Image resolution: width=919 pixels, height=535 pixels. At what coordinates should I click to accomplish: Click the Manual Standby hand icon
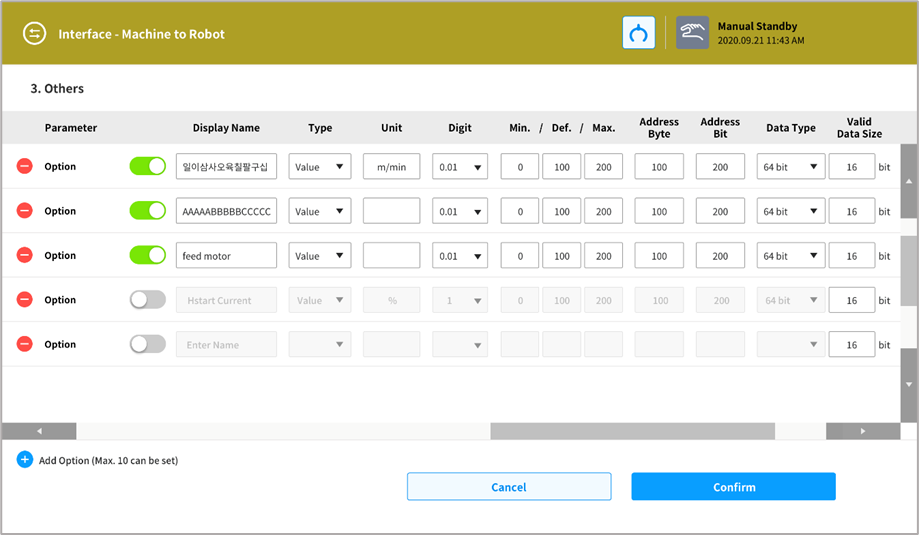pos(692,33)
